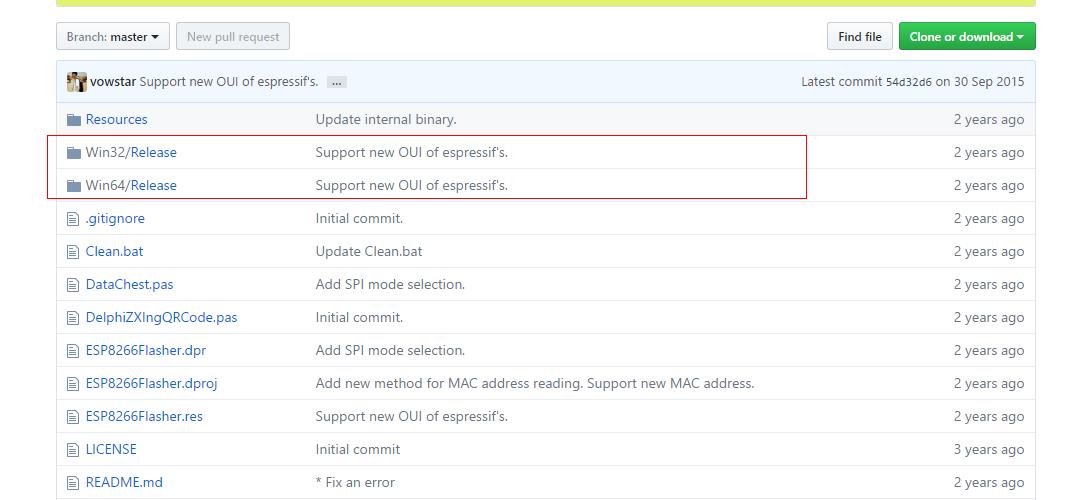The width and height of the screenshot is (1091, 500).
Task: Open the latest commit message link
Action: click(x=229, y=82)
